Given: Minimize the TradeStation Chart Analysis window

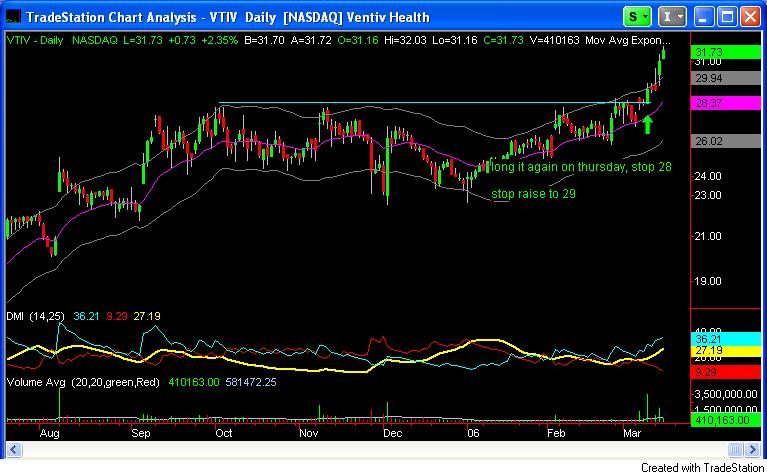Looking at the screenshot, I should 703,17.
